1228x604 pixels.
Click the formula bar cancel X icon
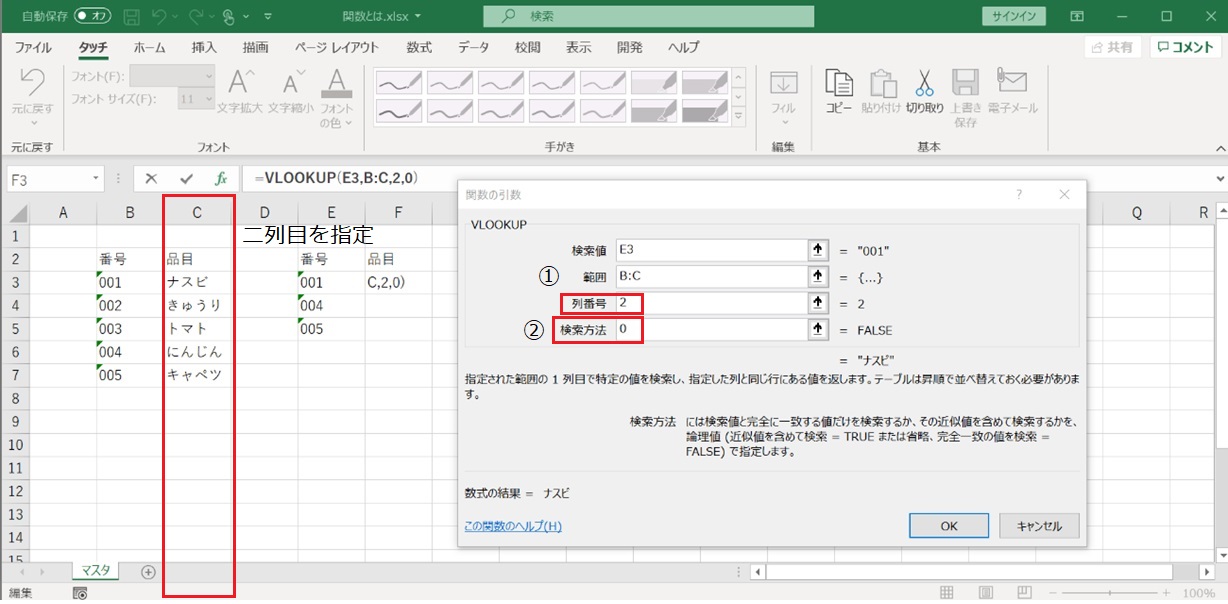151,178
